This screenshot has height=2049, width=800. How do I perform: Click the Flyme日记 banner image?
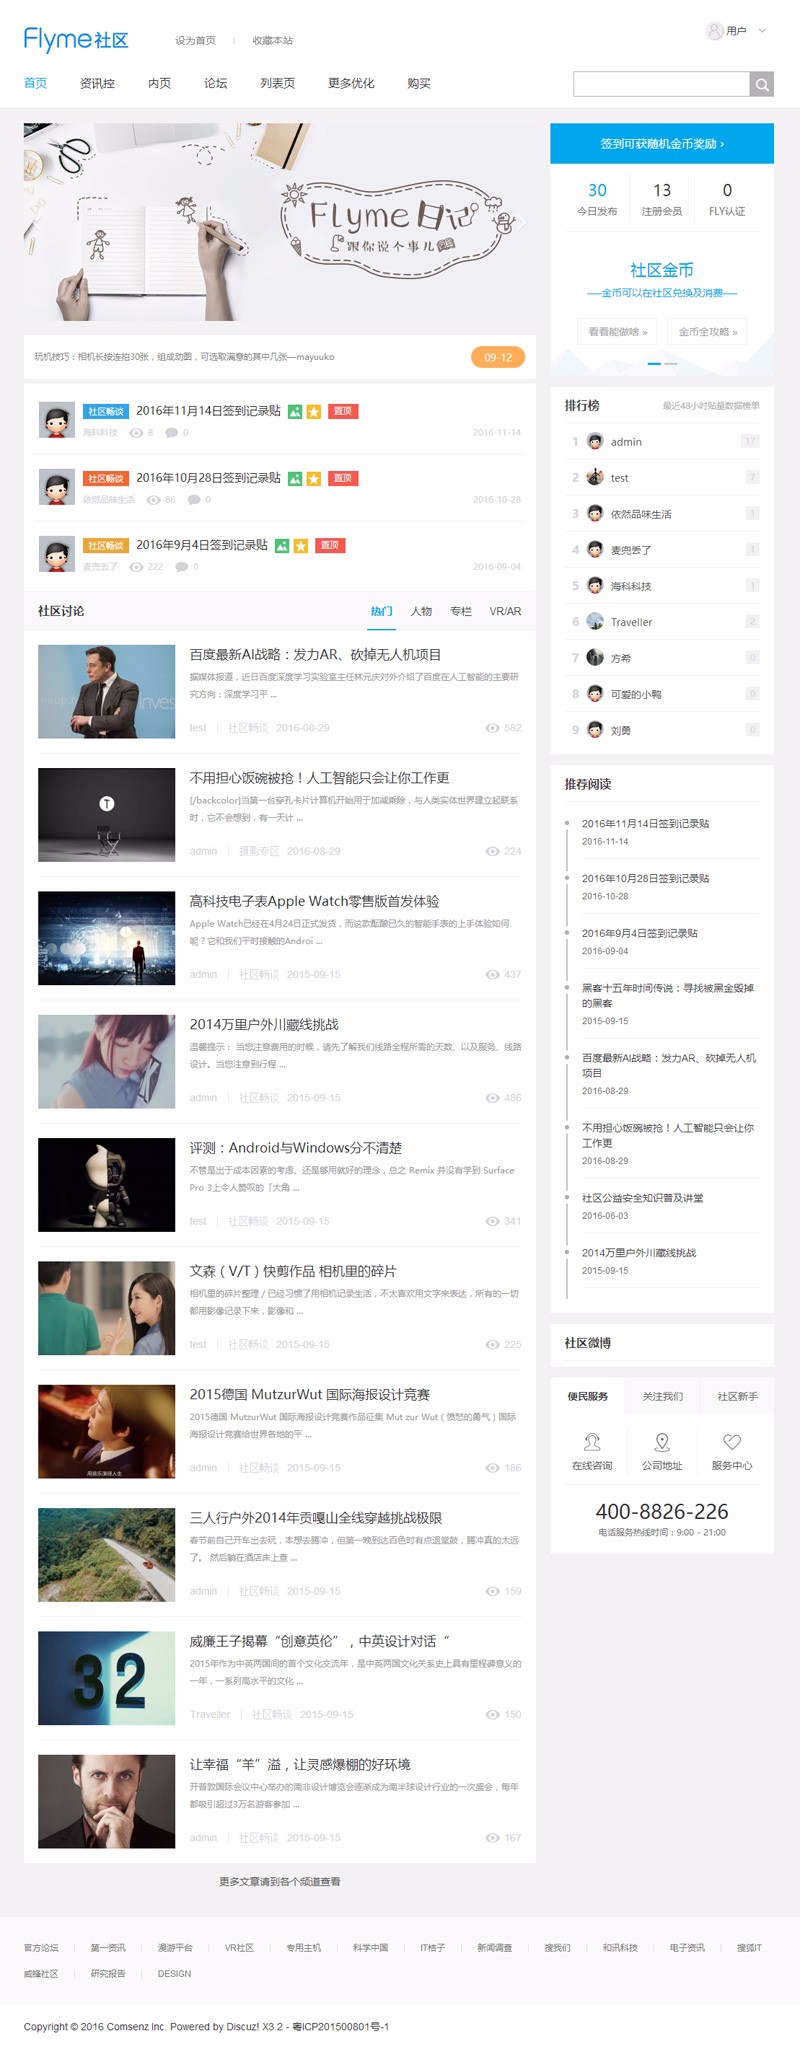[x=279, y=222]
